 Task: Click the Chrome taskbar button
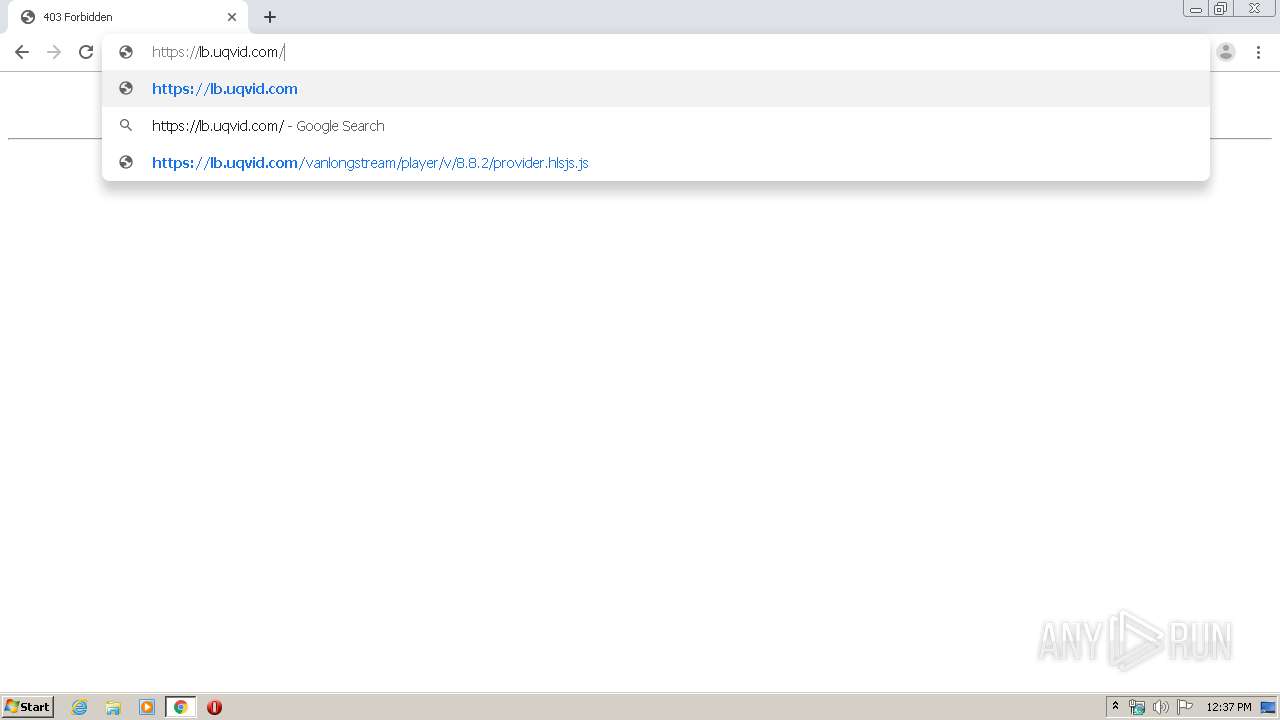180,707
